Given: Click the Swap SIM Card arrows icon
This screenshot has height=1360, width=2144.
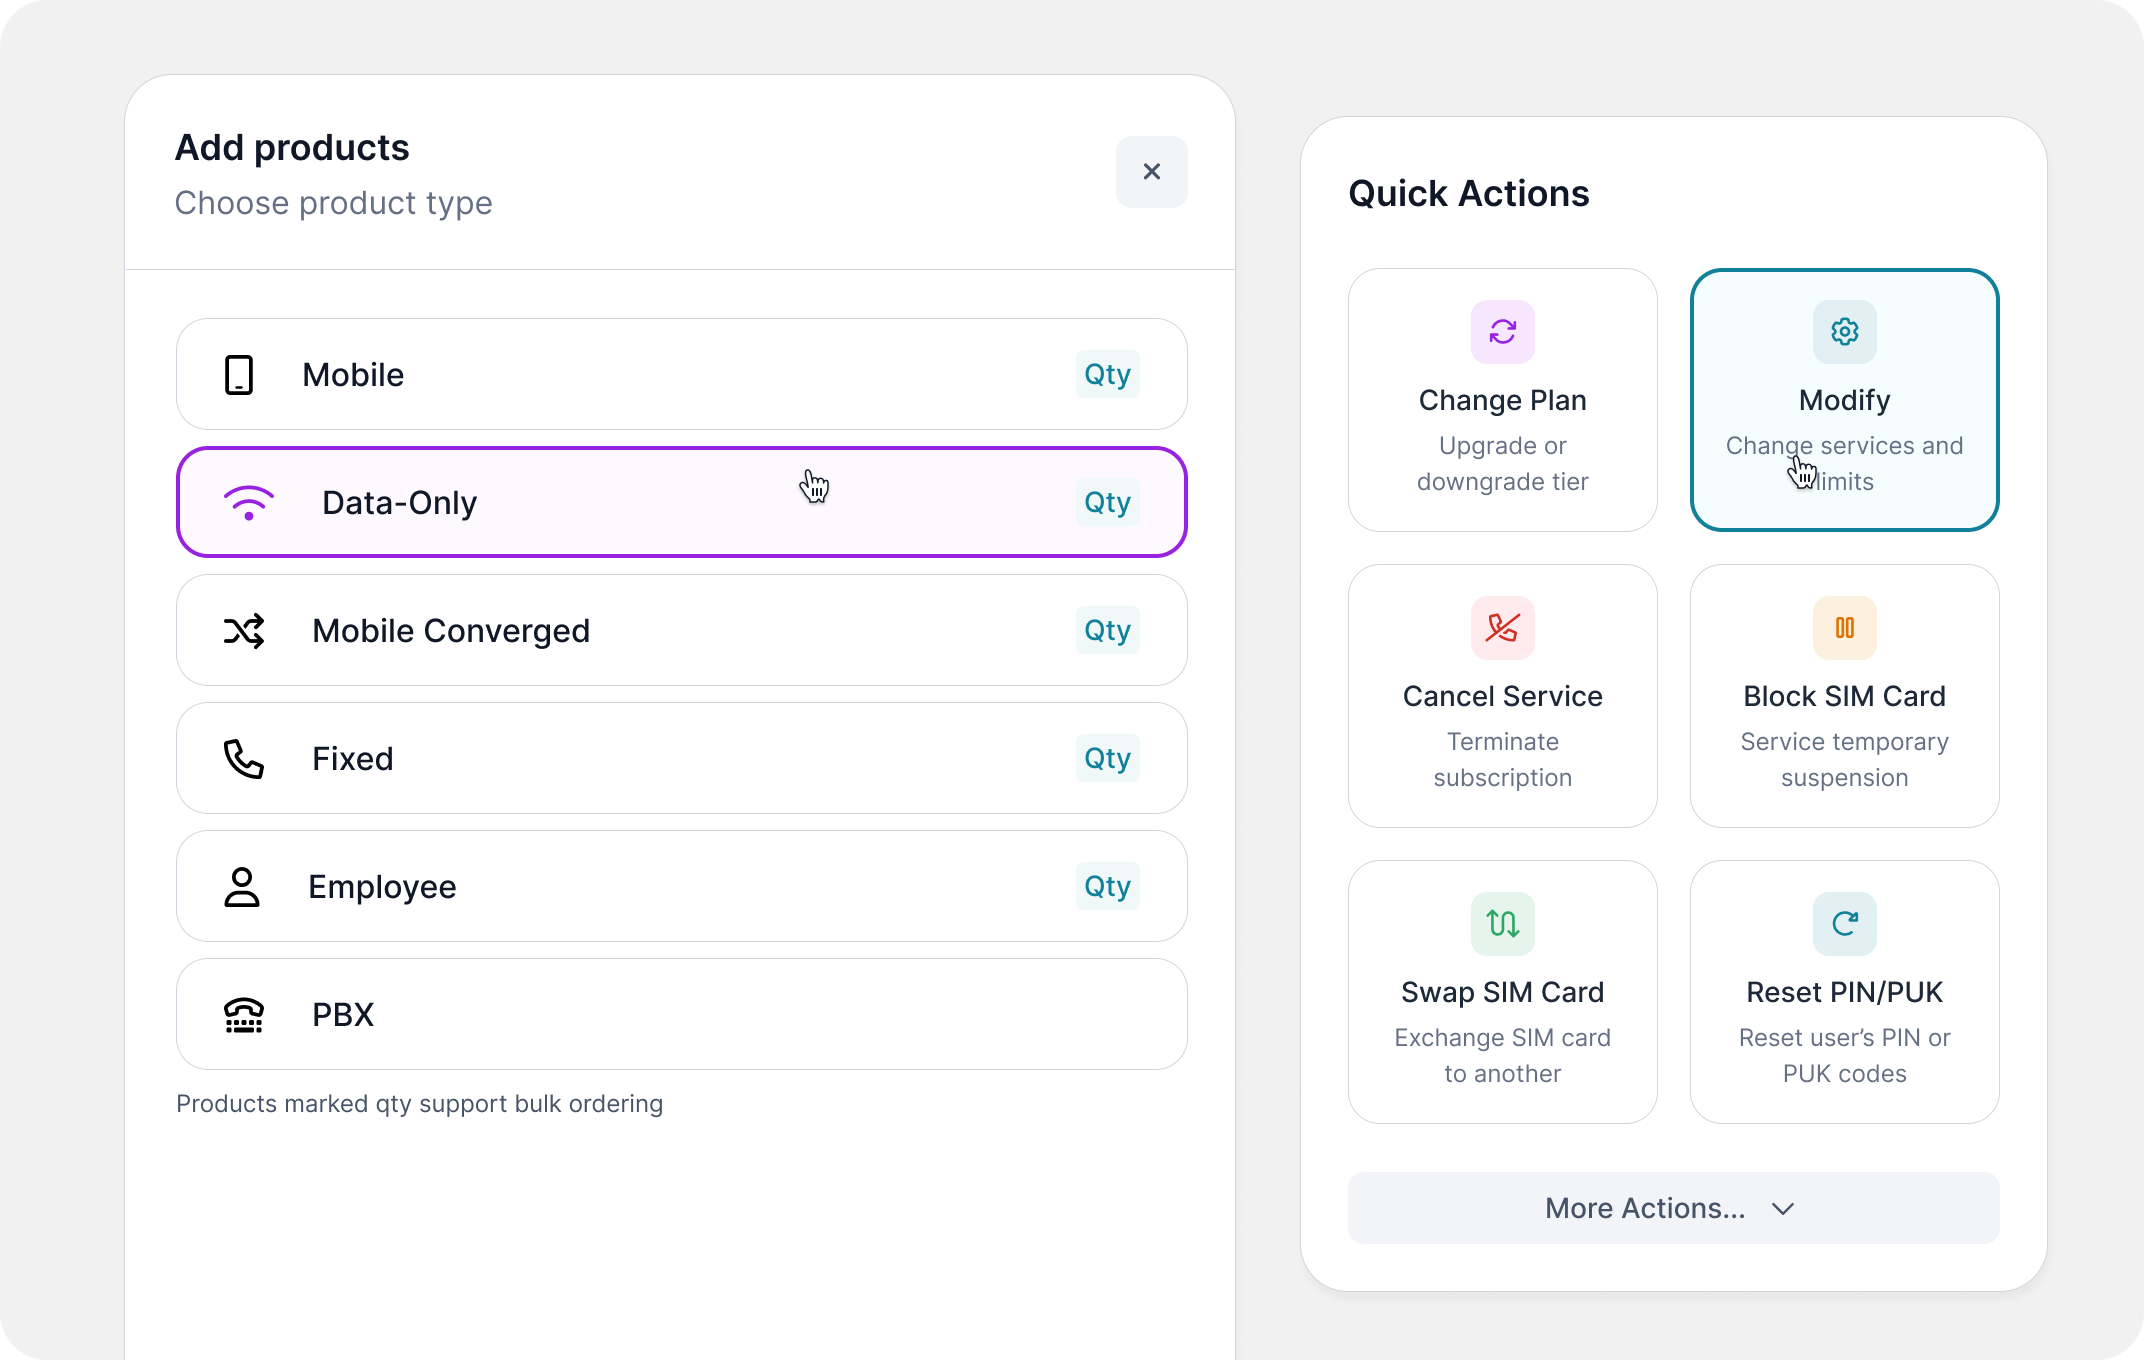Looking at the screenshot, I should 1502,923.
